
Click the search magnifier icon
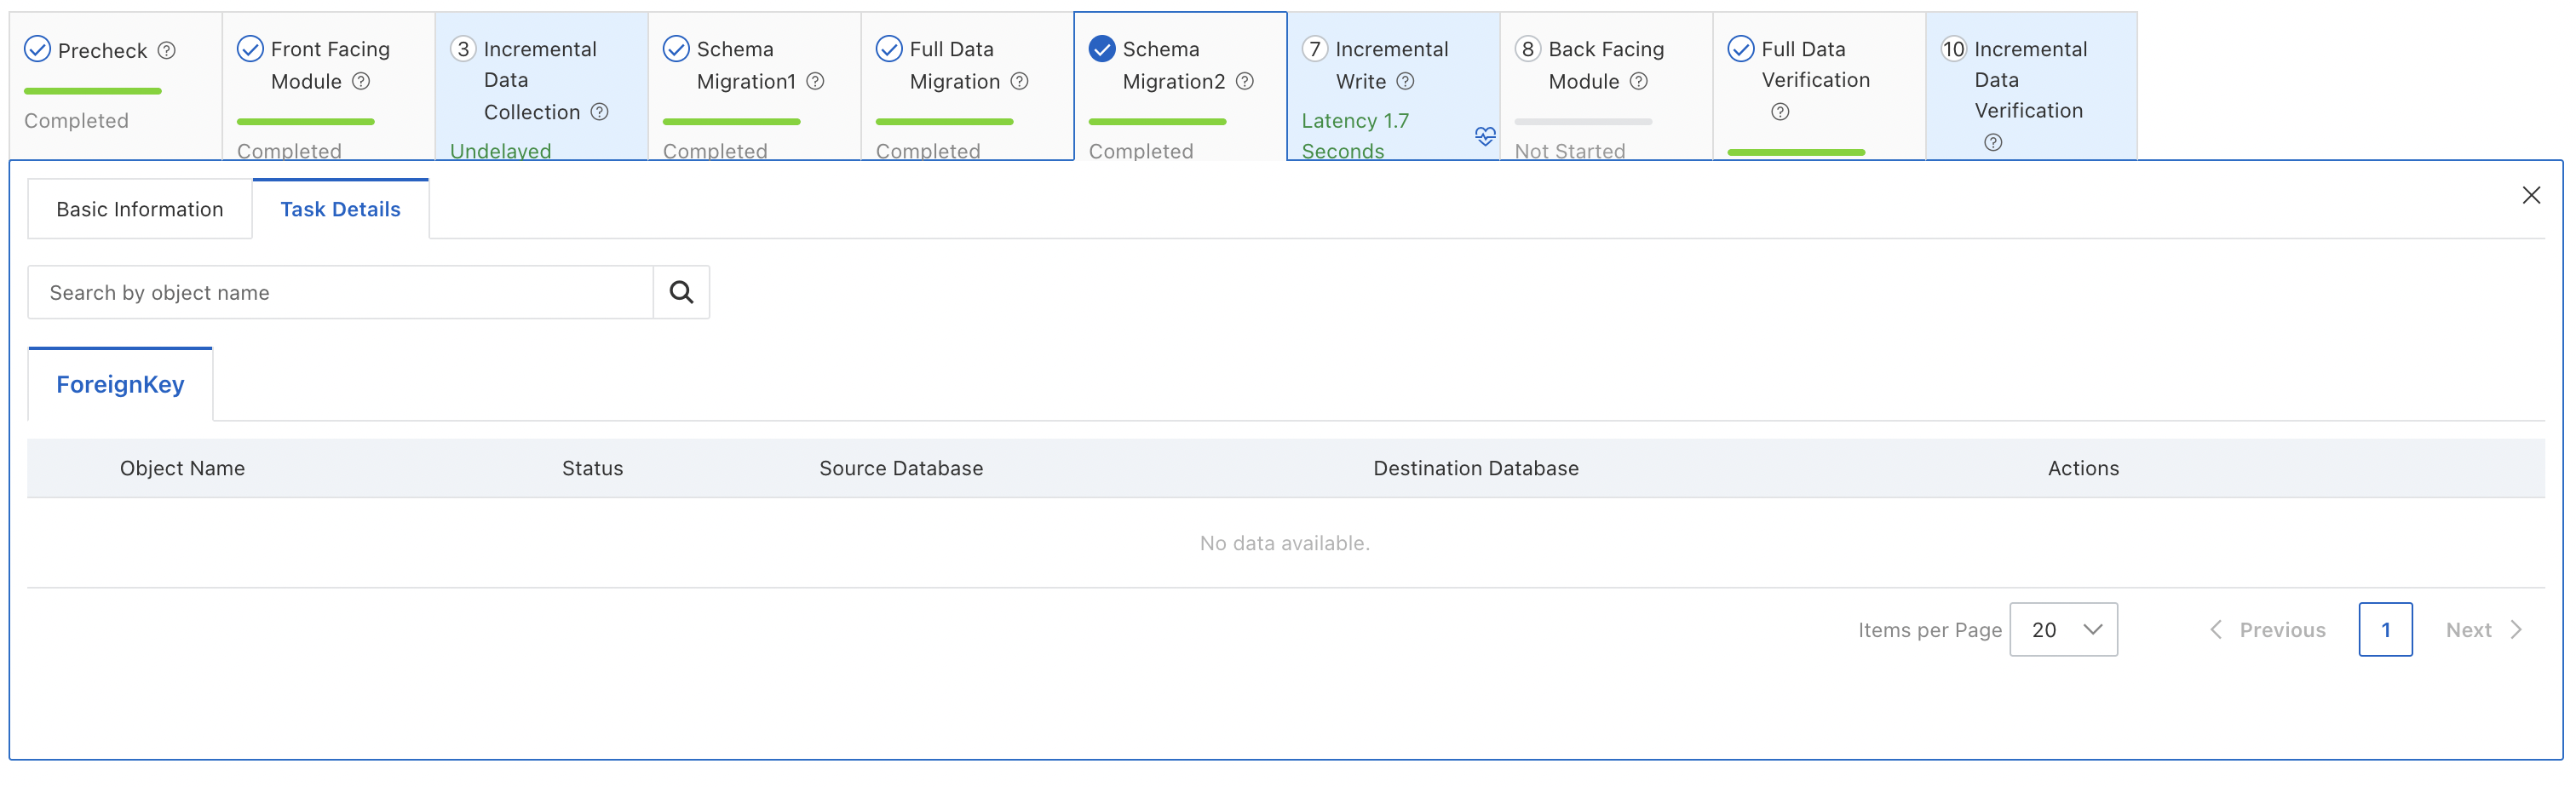point(681,292)
